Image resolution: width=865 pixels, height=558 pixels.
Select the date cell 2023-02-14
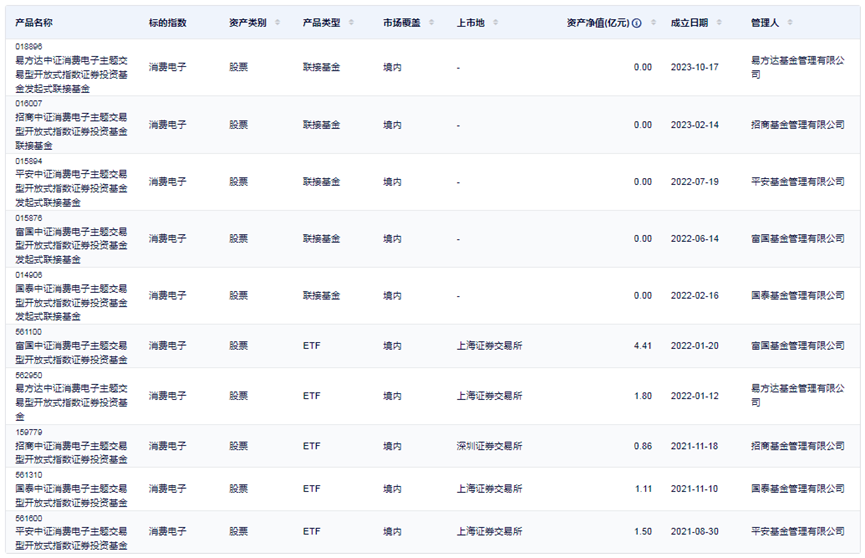coord(695,125)
